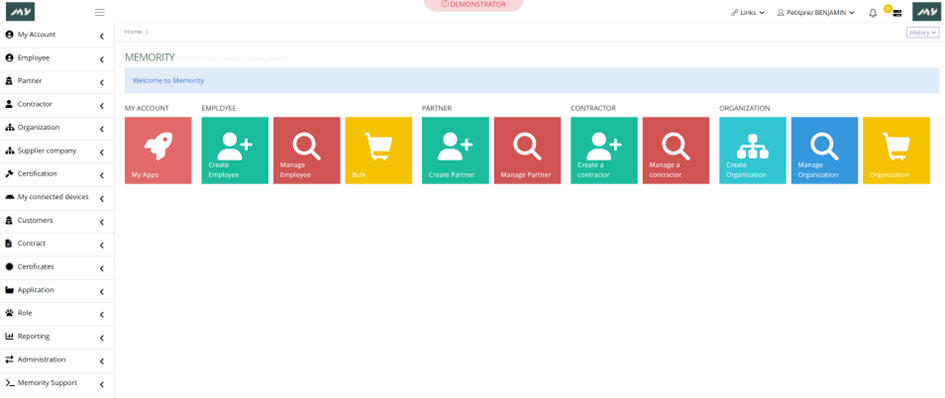Open the Petitprez BENJAMIN user menu

(x=816, y=12)
